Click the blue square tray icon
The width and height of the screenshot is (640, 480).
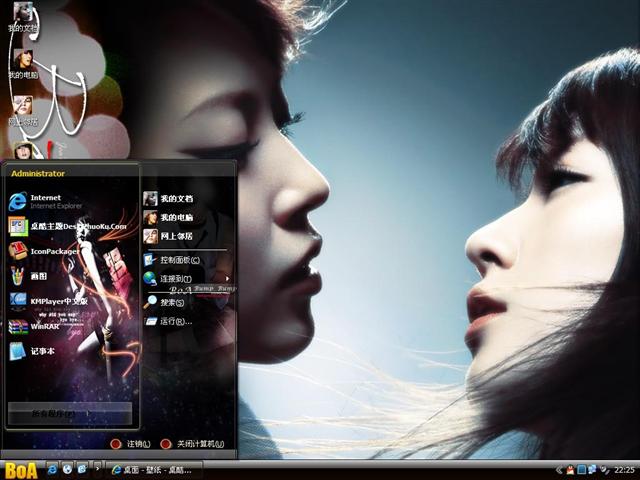pos(582,470)
